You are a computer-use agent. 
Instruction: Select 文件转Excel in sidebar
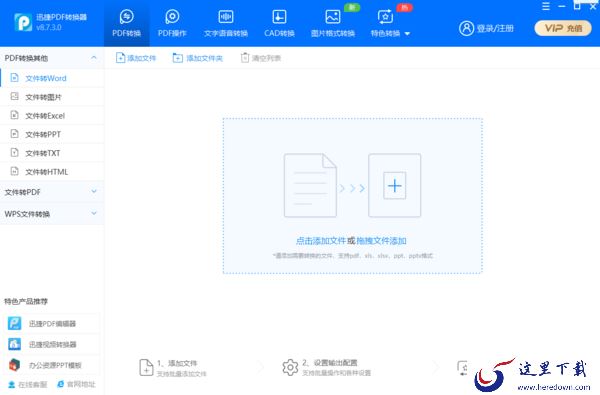coord(52,116)
